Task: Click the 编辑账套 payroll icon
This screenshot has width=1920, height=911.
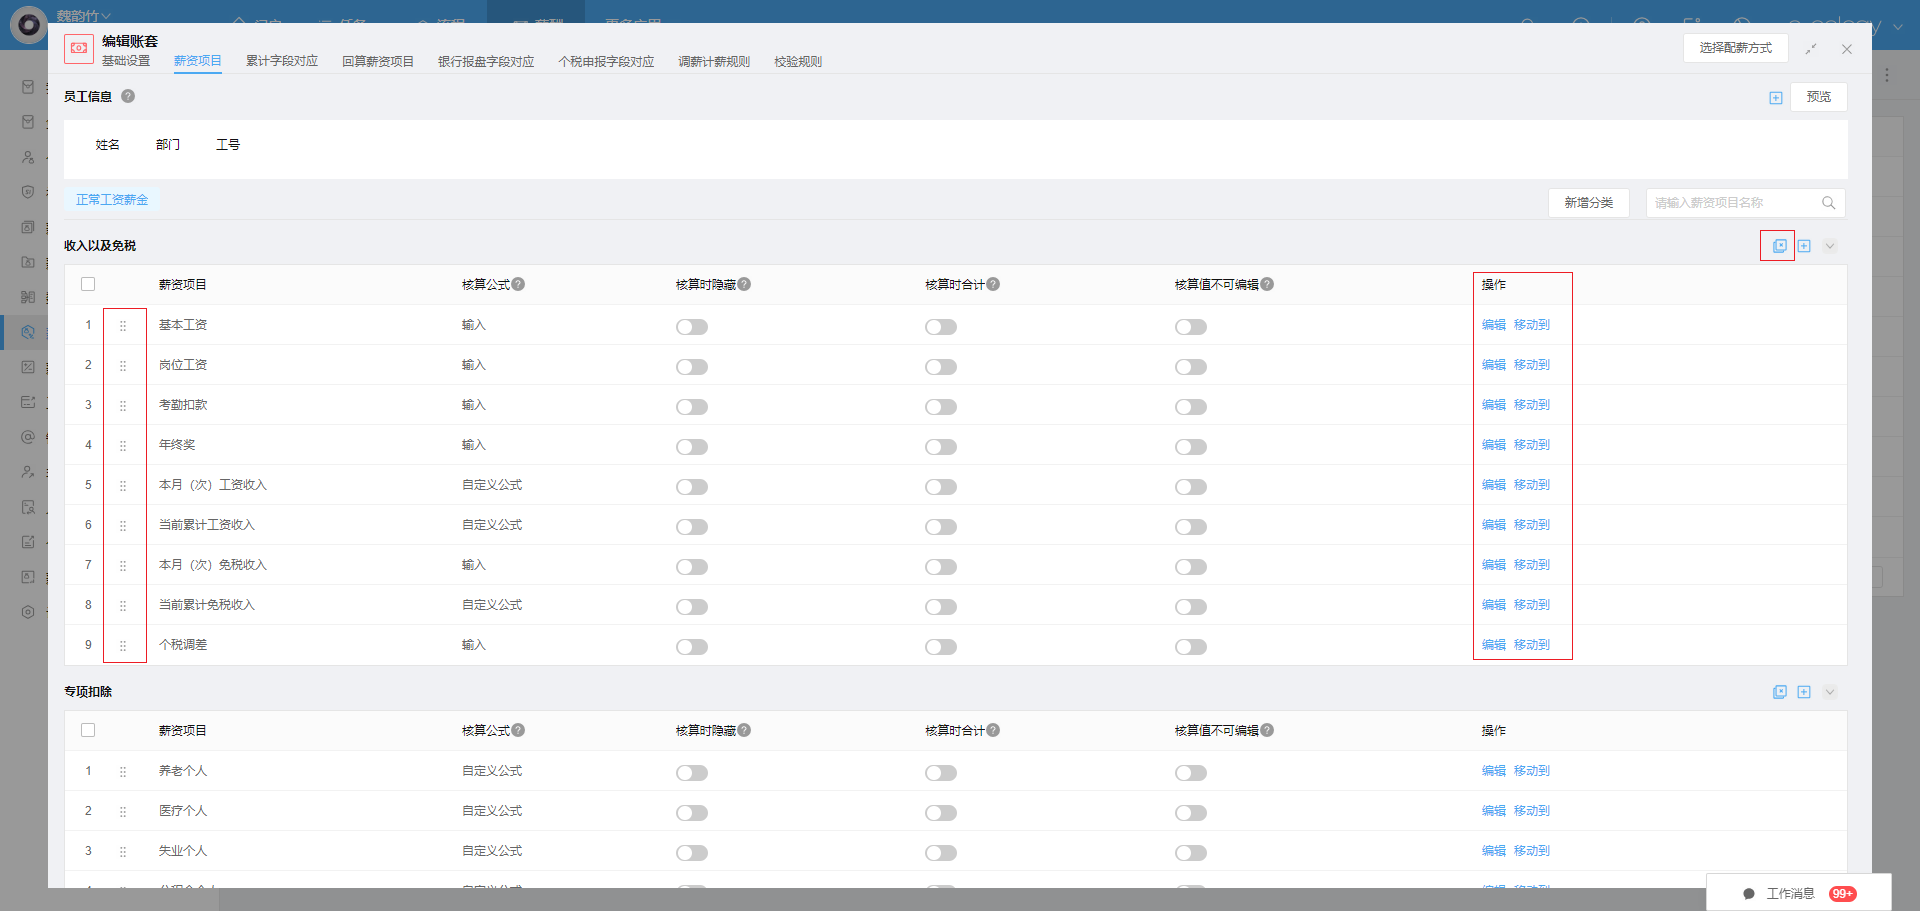Action: (79, 48)
